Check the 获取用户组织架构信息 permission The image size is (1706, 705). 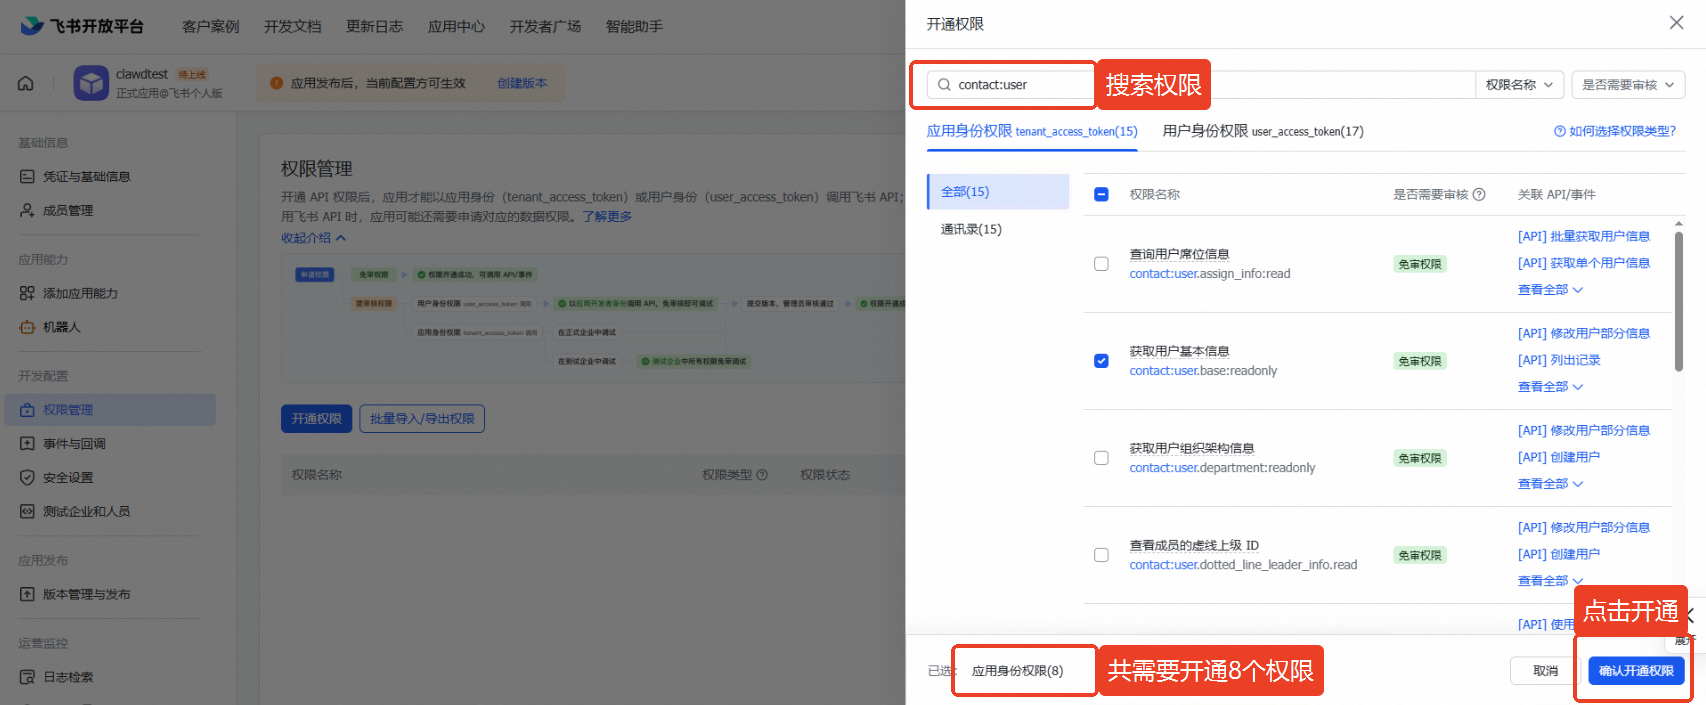(1101, 458)
